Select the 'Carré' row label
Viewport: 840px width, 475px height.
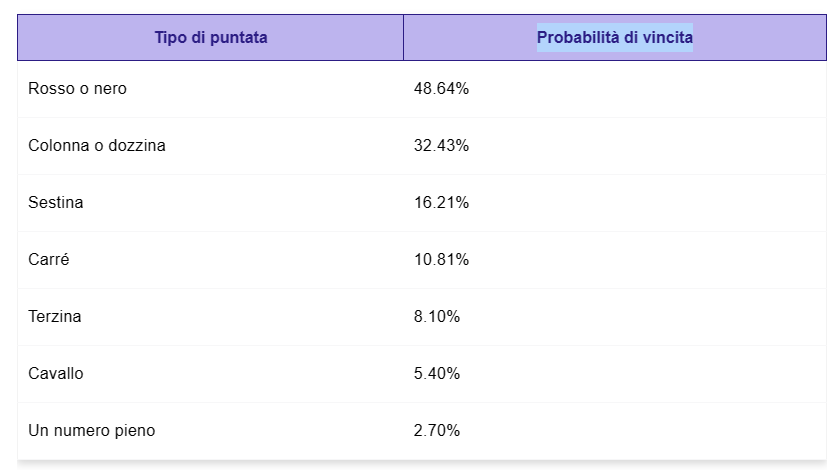49,260
